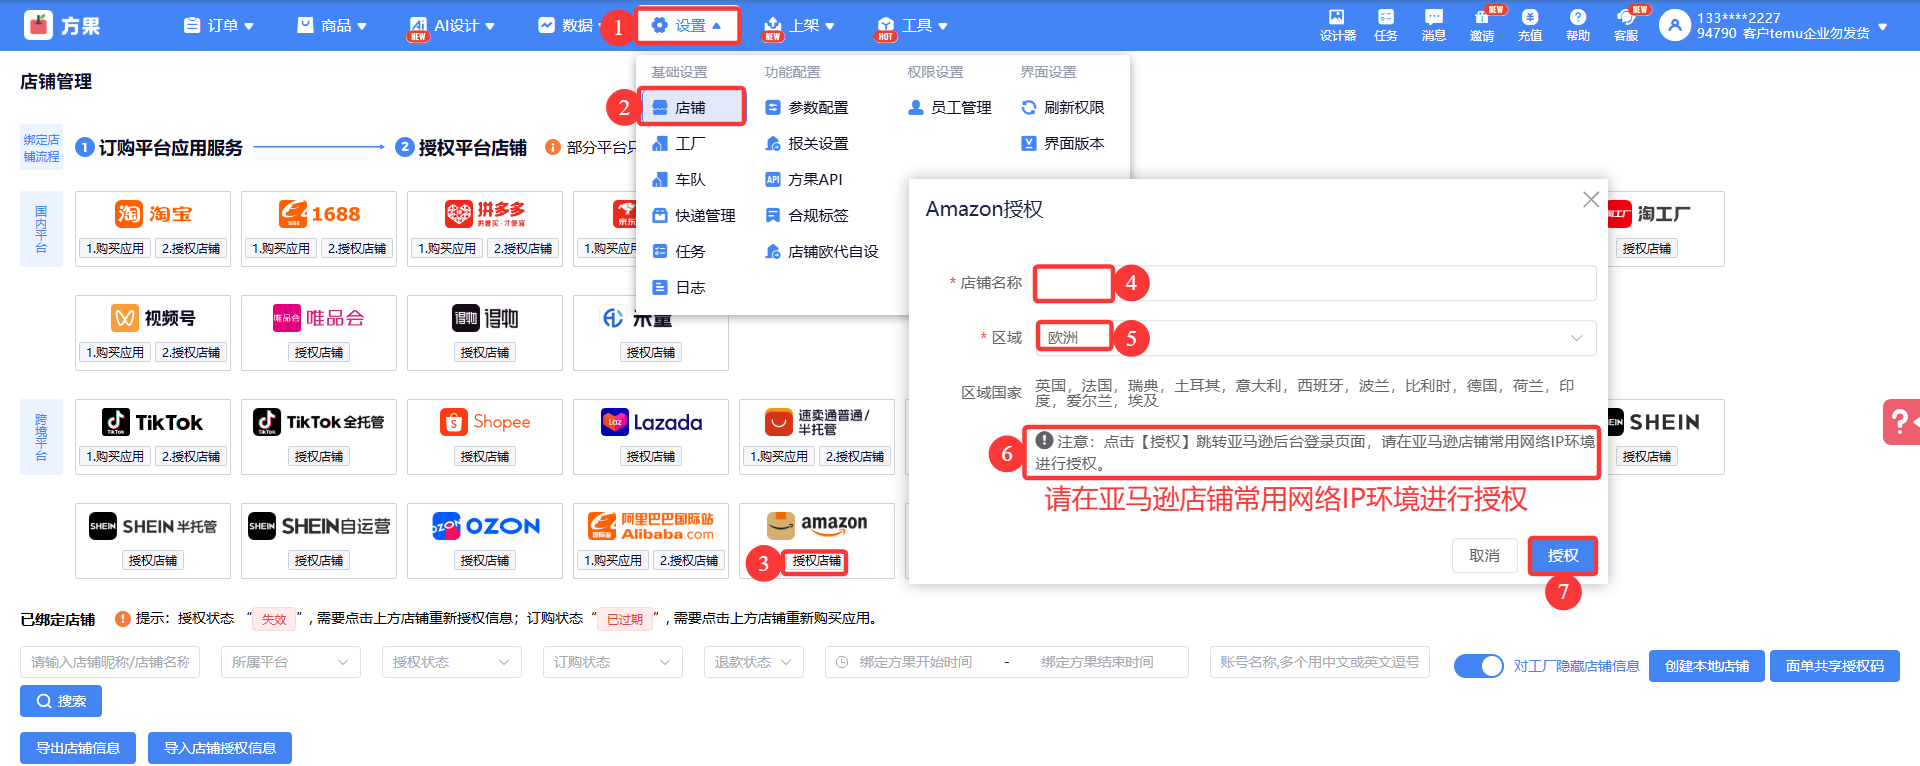Open the 订单 top menu

[x=219, y=25]
